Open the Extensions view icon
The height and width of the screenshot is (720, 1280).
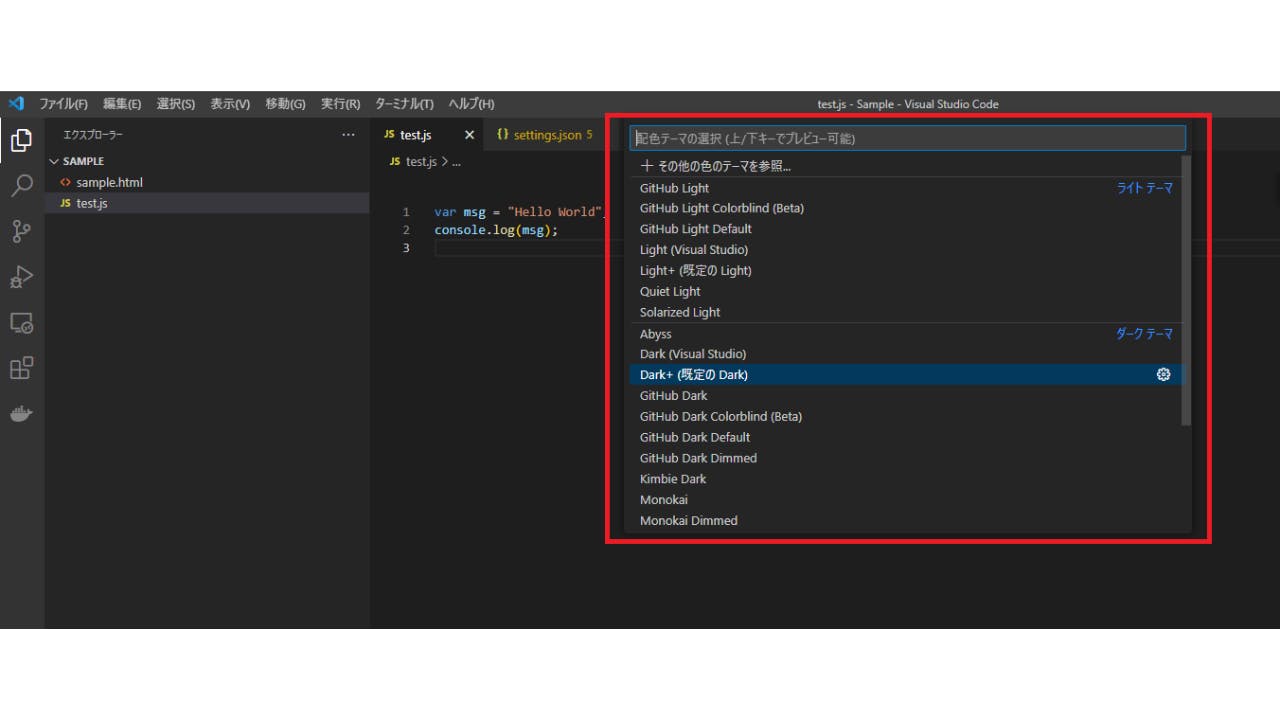point(21,368)
